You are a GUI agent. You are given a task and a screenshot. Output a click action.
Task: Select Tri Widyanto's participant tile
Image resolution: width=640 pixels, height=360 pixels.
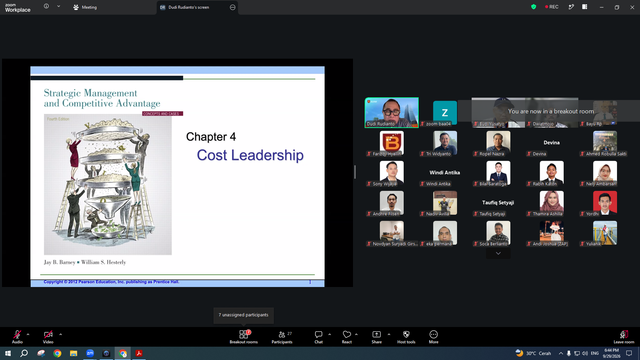tap(445, 143)
